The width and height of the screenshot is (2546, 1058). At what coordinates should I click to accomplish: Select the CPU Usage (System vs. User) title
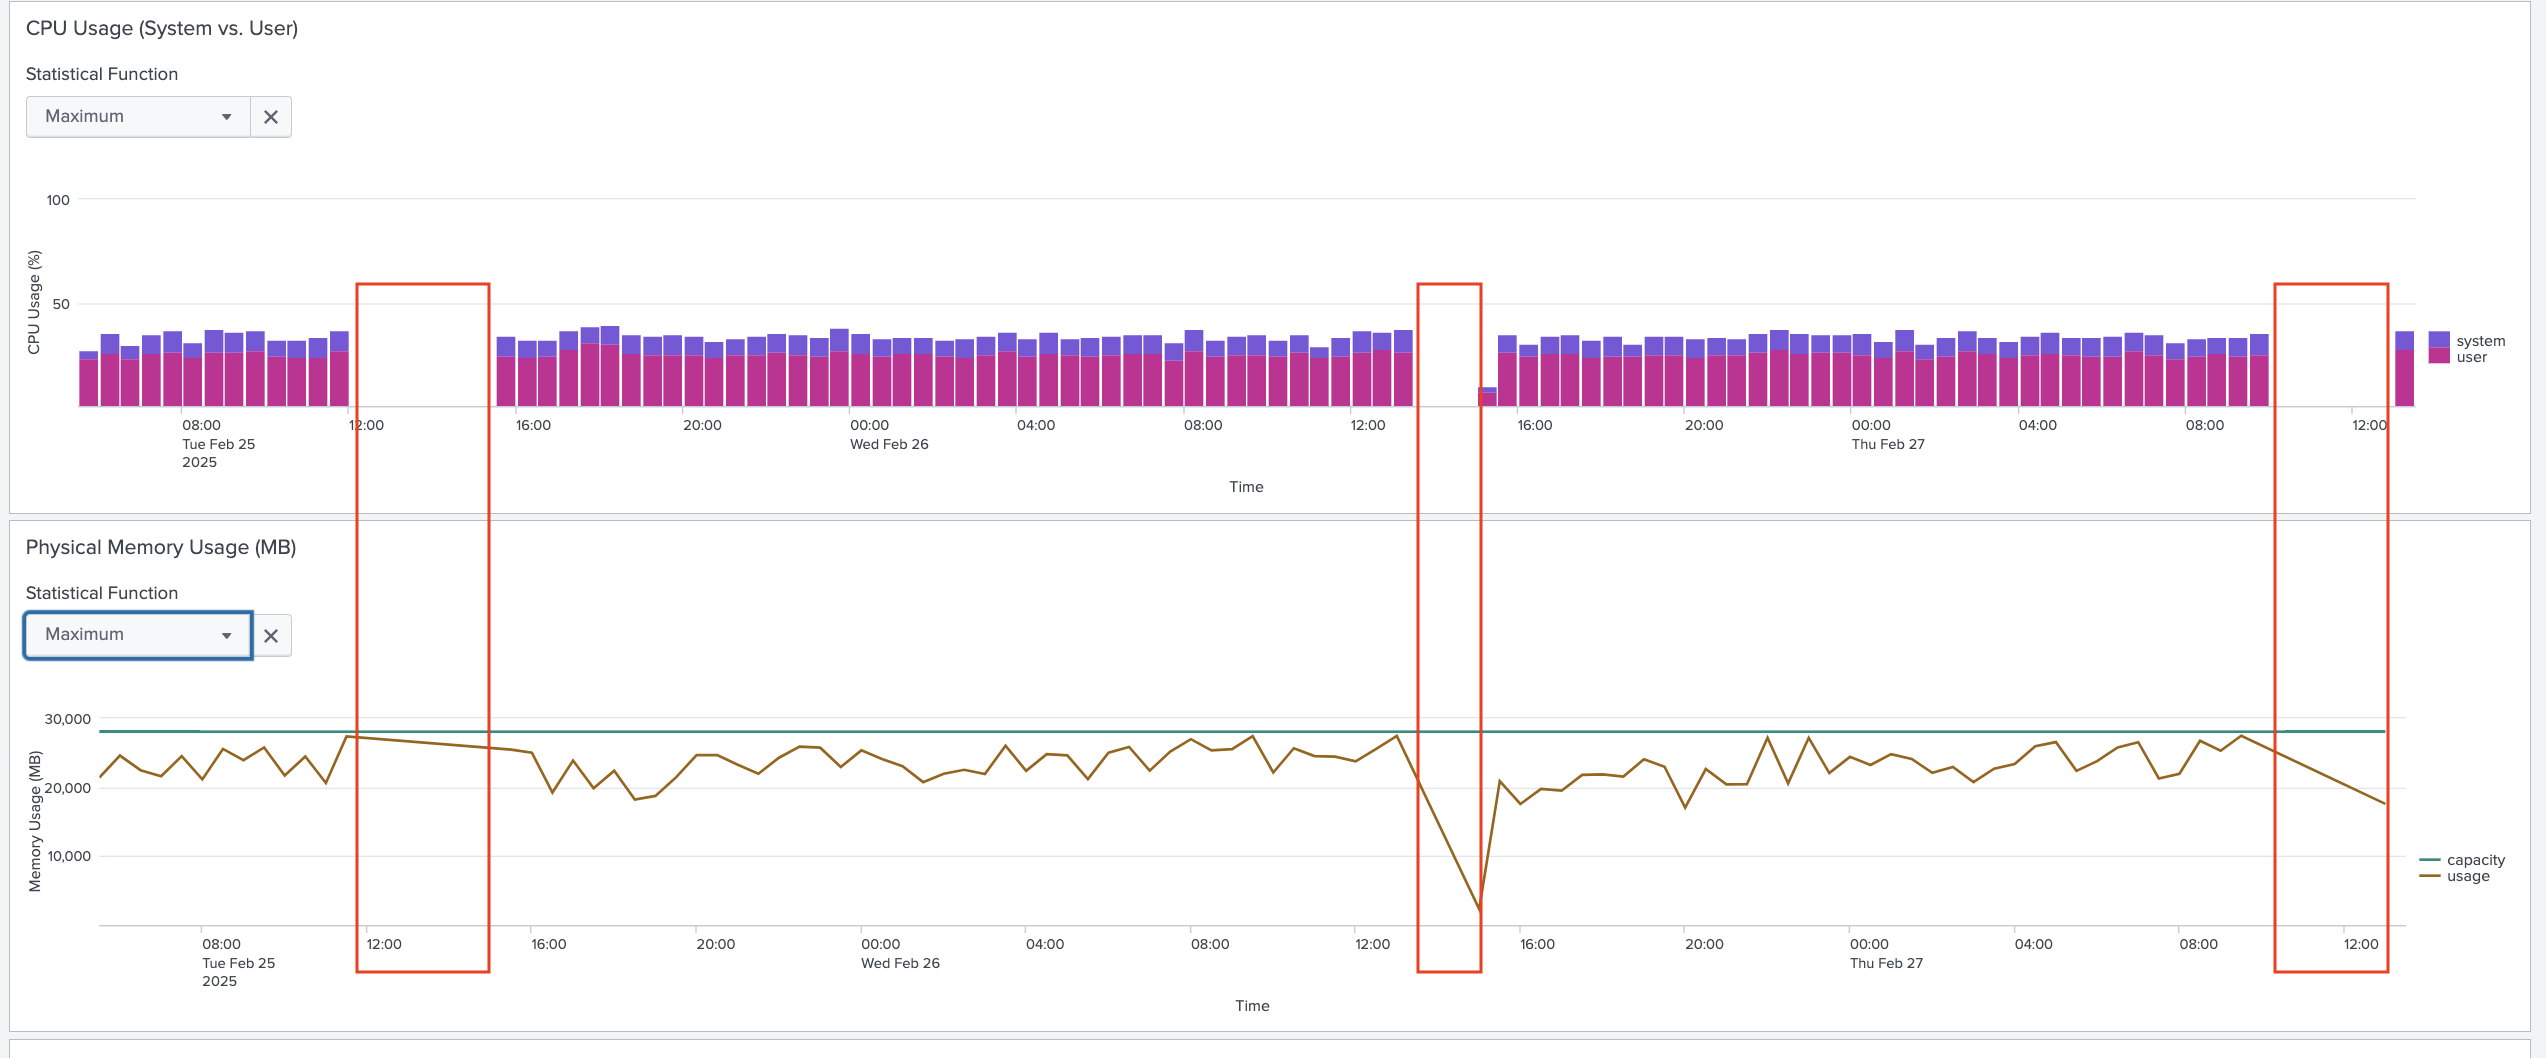pos(161,28)
